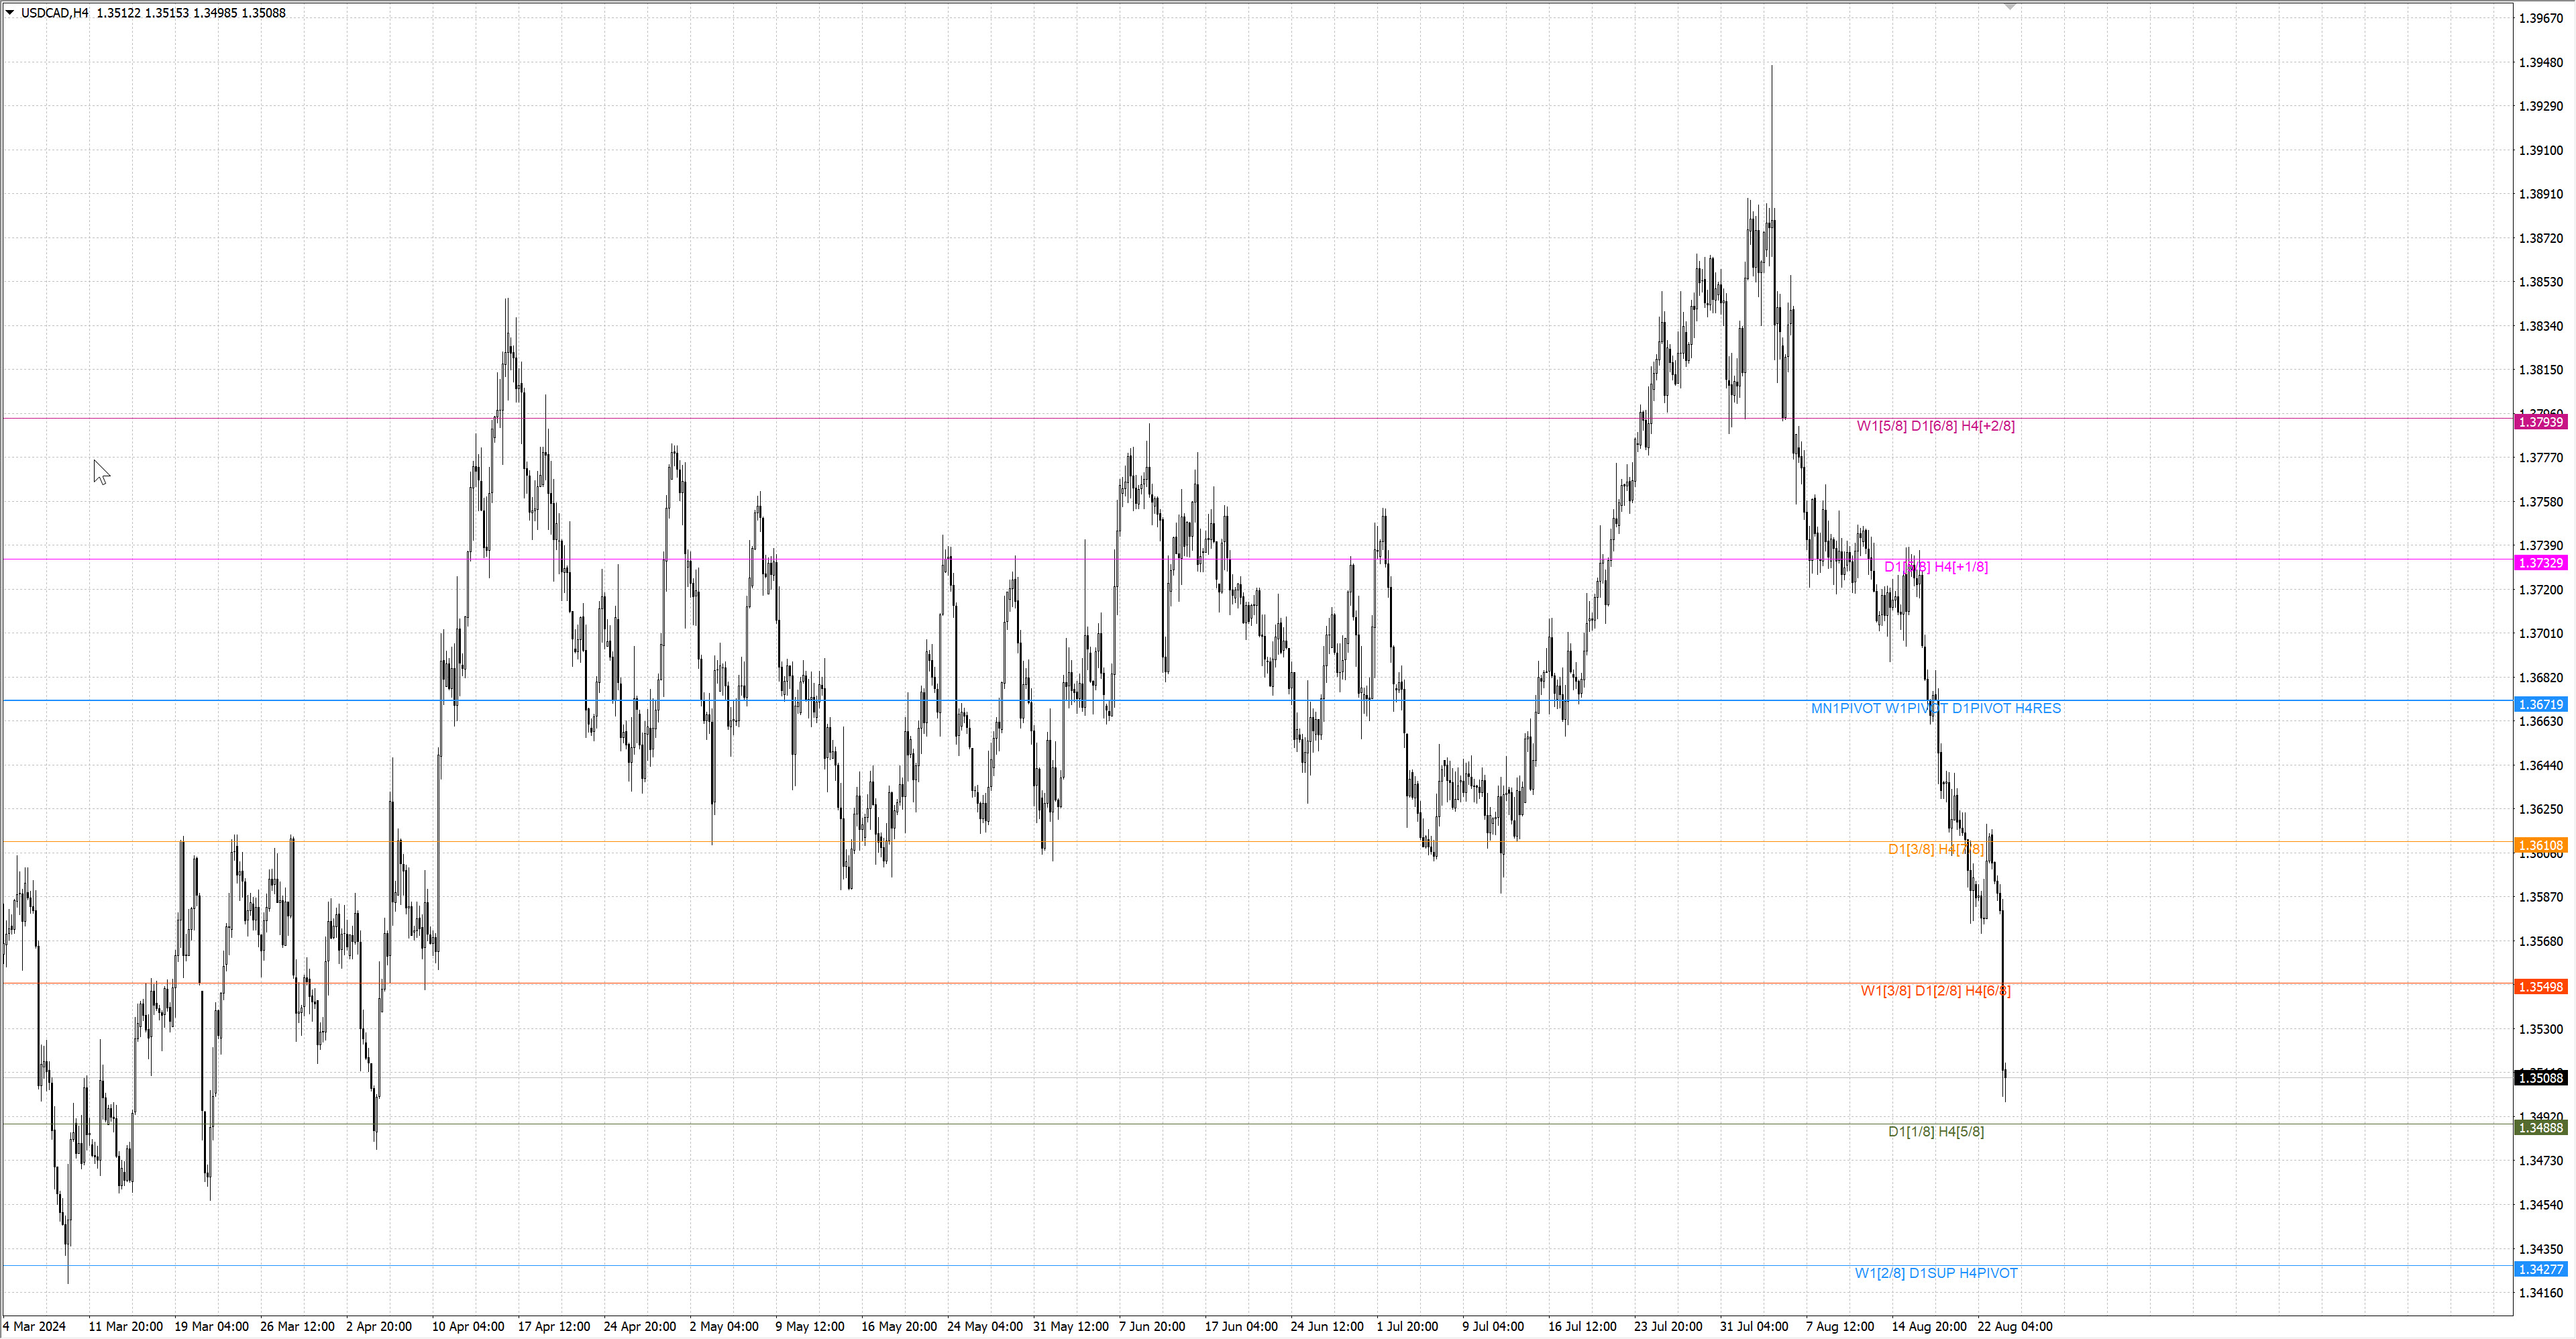Select the 1.37939 crimson price tag
Screen dimensions: 2576x1339
pos(2540,422)
